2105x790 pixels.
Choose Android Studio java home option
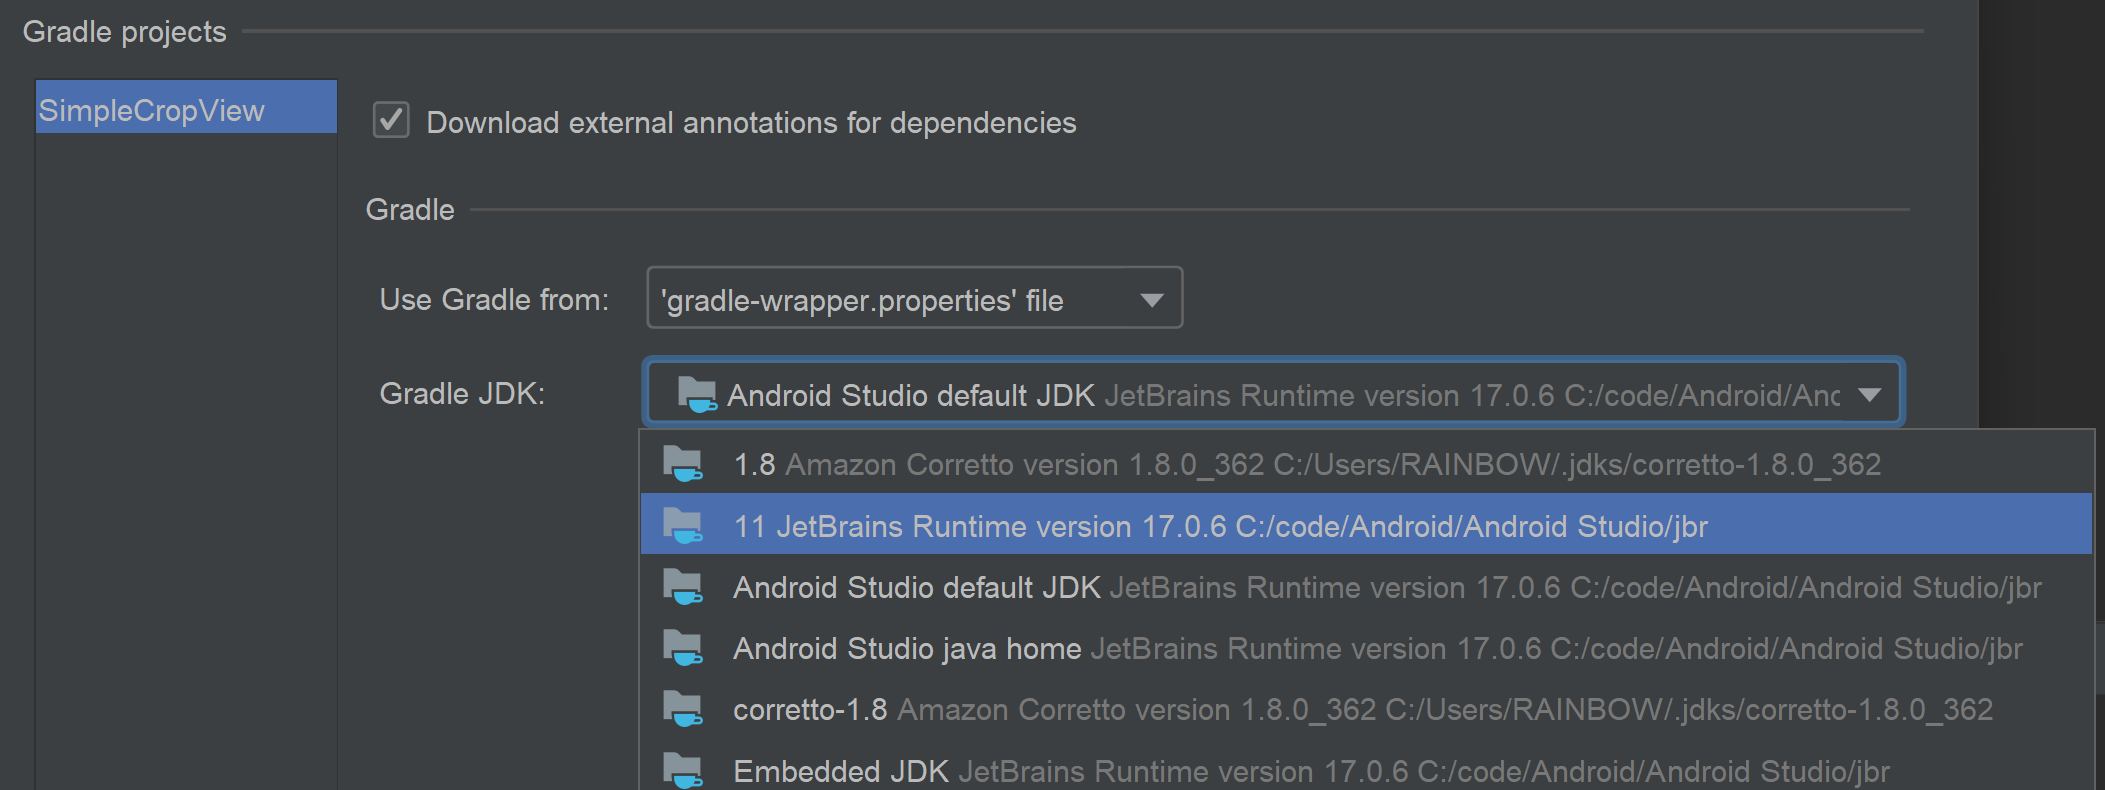[1366, 648]
